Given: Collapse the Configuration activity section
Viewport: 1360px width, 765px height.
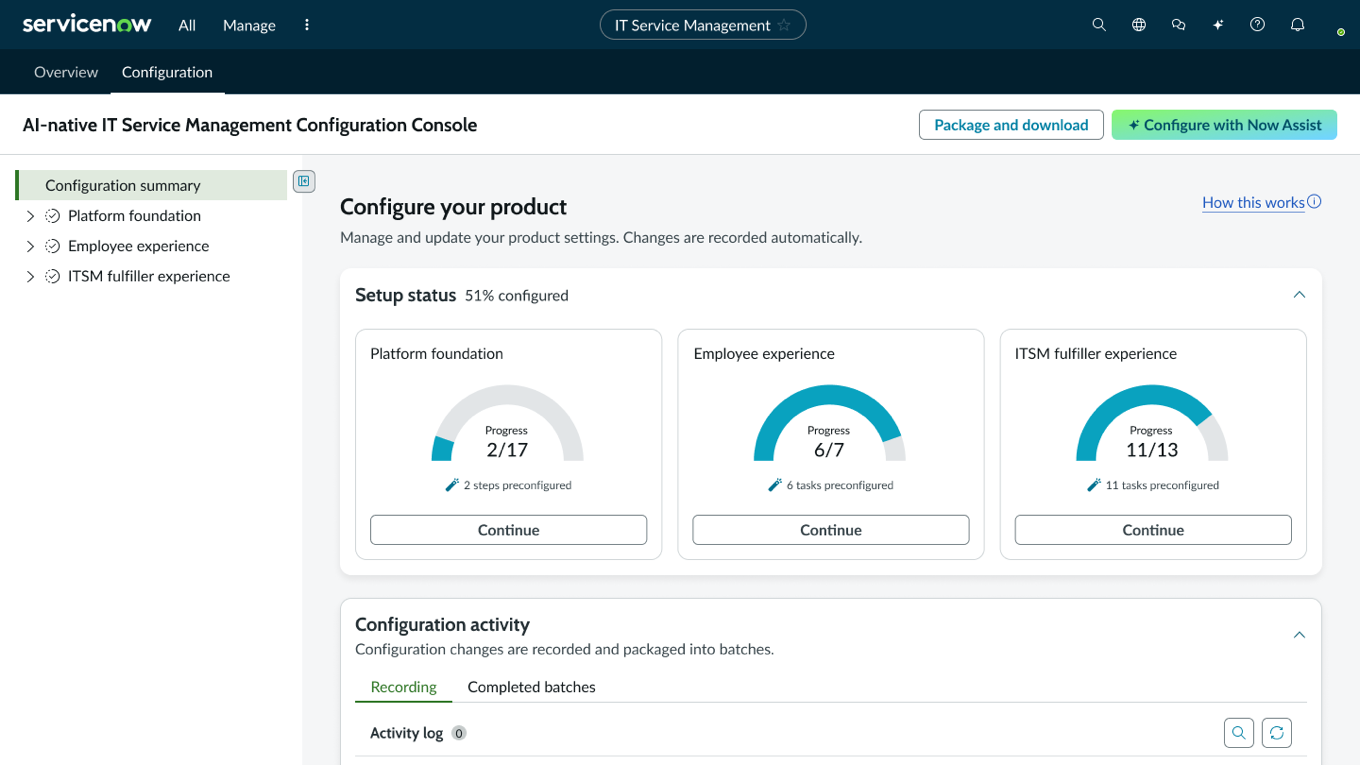Looking at the screenshot, I should [x=1299, y=635].
